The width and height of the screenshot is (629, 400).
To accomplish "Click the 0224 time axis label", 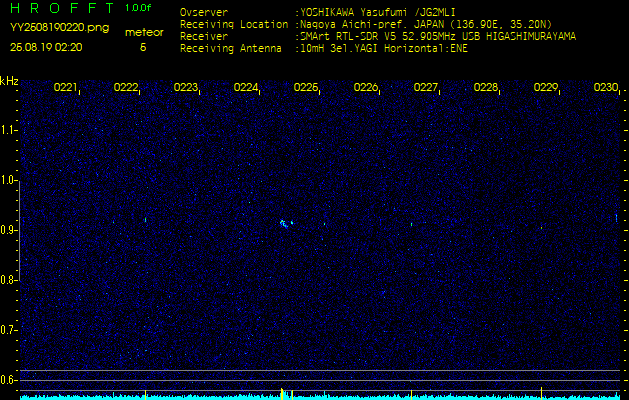I will (x=246, y=87).
